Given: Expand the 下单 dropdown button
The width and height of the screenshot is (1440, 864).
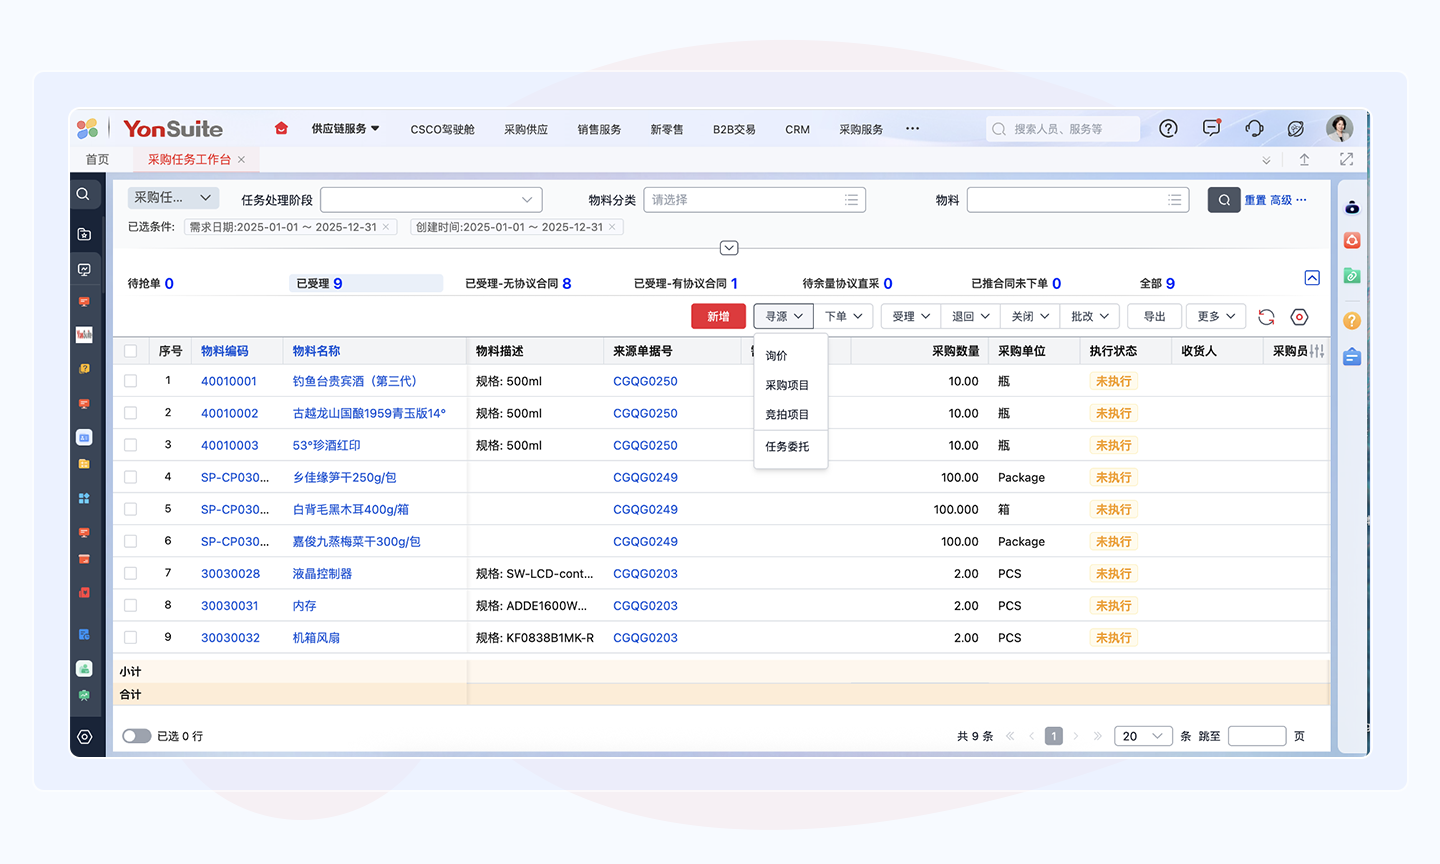Looking at the screenshot, I should (x=843, y=317).
